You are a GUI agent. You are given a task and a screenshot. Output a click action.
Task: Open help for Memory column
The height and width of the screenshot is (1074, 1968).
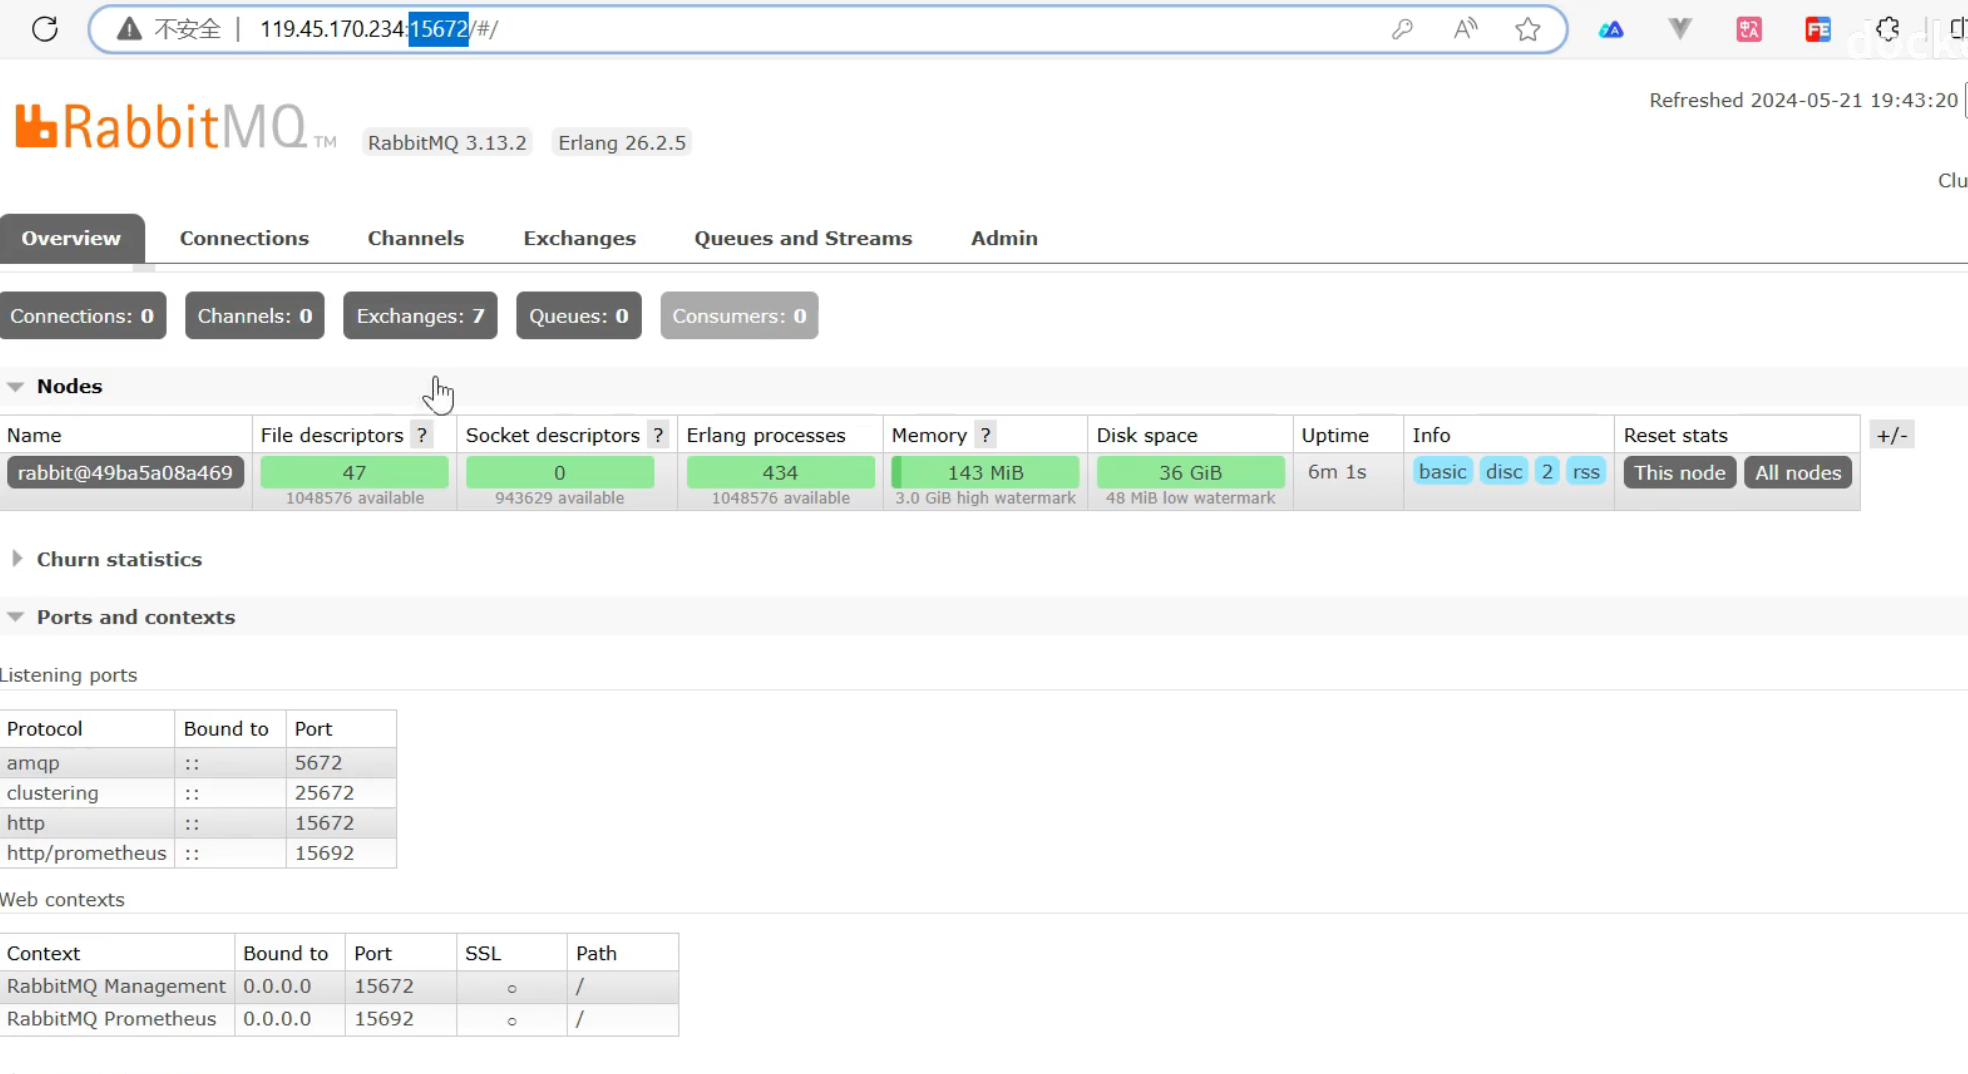pos(985,435)
